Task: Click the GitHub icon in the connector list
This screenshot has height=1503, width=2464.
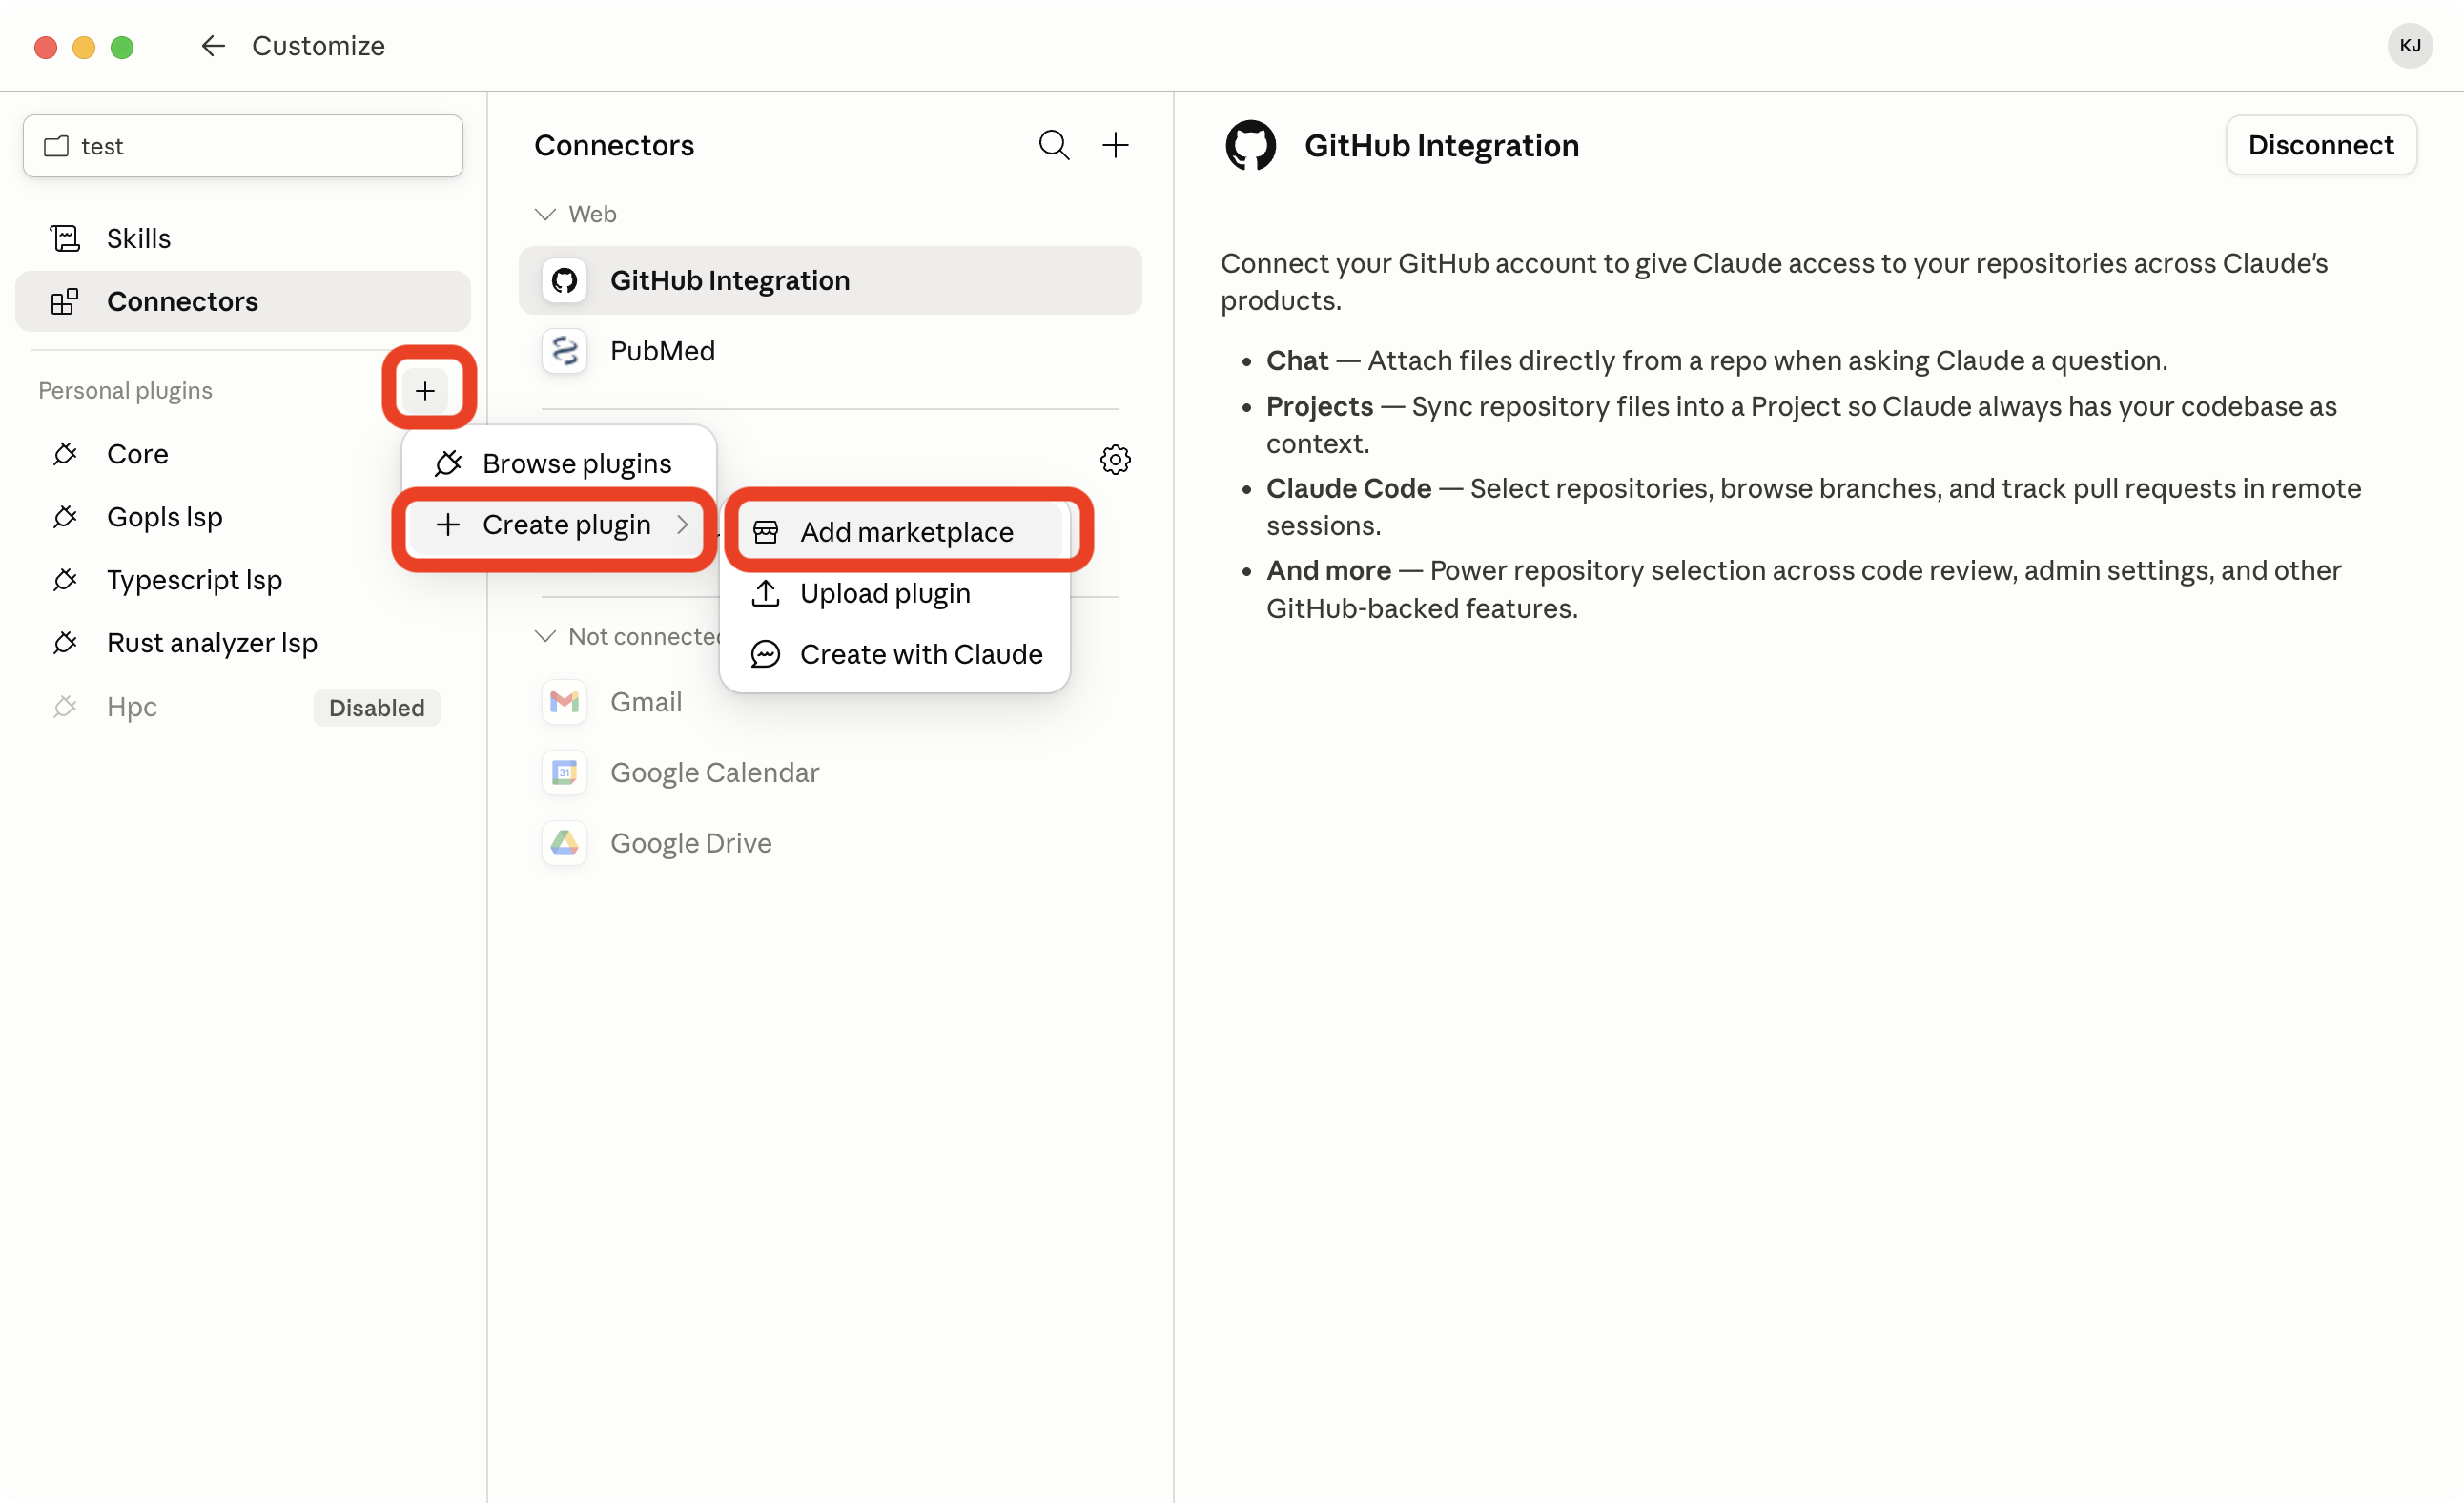Action: pos(564,280)
